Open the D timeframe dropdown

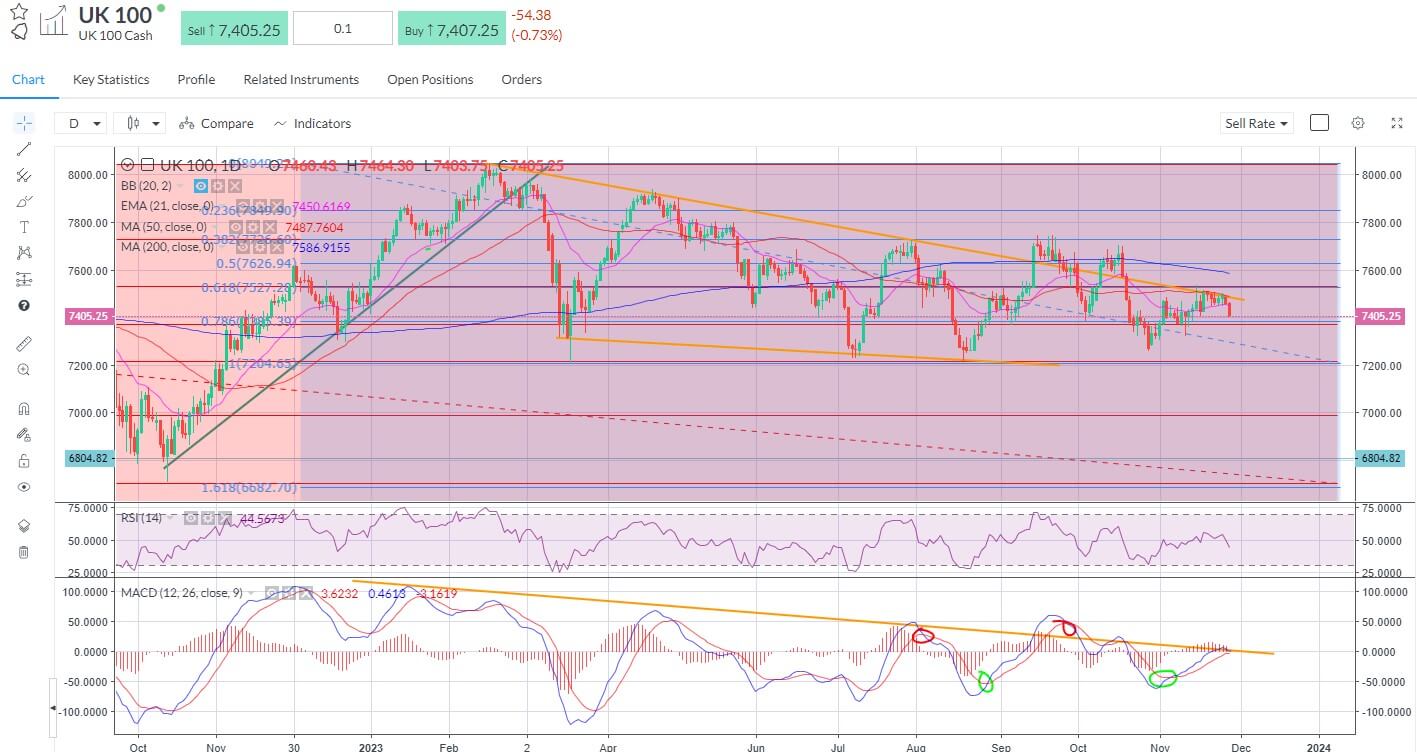click(x=80, y=122)
